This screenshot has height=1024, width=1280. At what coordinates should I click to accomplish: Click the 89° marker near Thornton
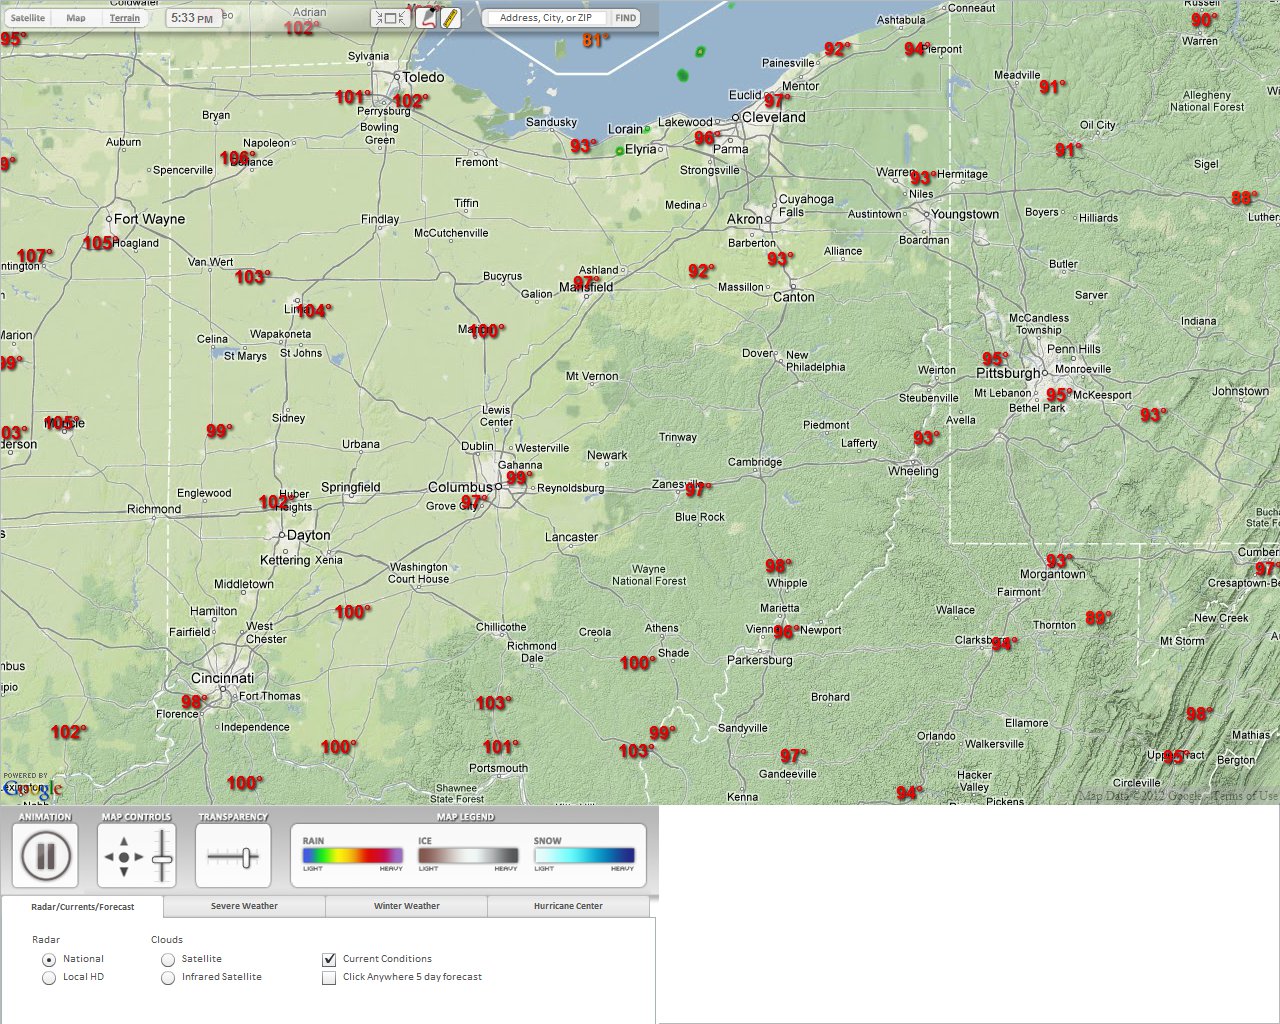[x=1099, y=618]
